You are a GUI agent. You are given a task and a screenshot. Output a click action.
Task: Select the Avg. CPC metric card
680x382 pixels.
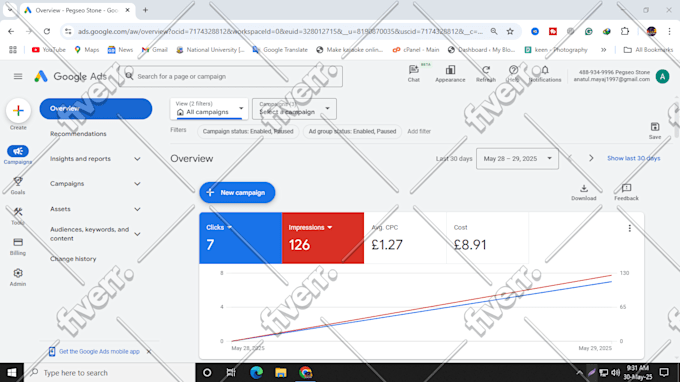[x=405, y=238]
